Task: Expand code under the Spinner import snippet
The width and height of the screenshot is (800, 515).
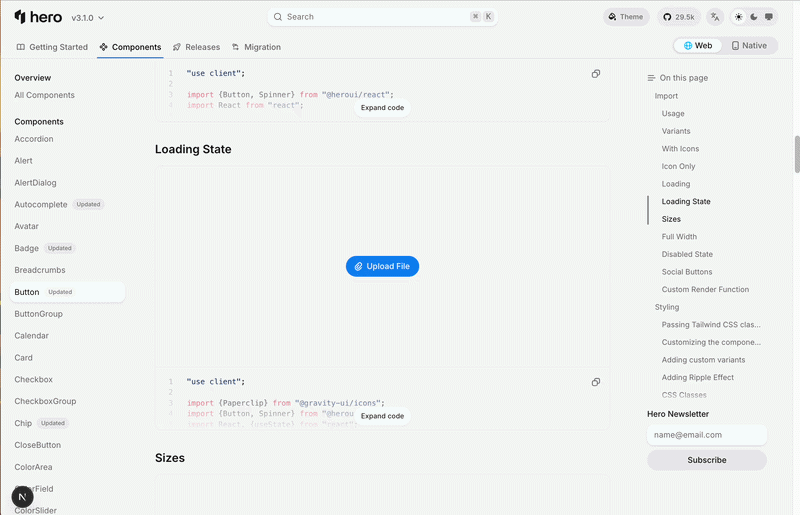Action: [382, 108]
